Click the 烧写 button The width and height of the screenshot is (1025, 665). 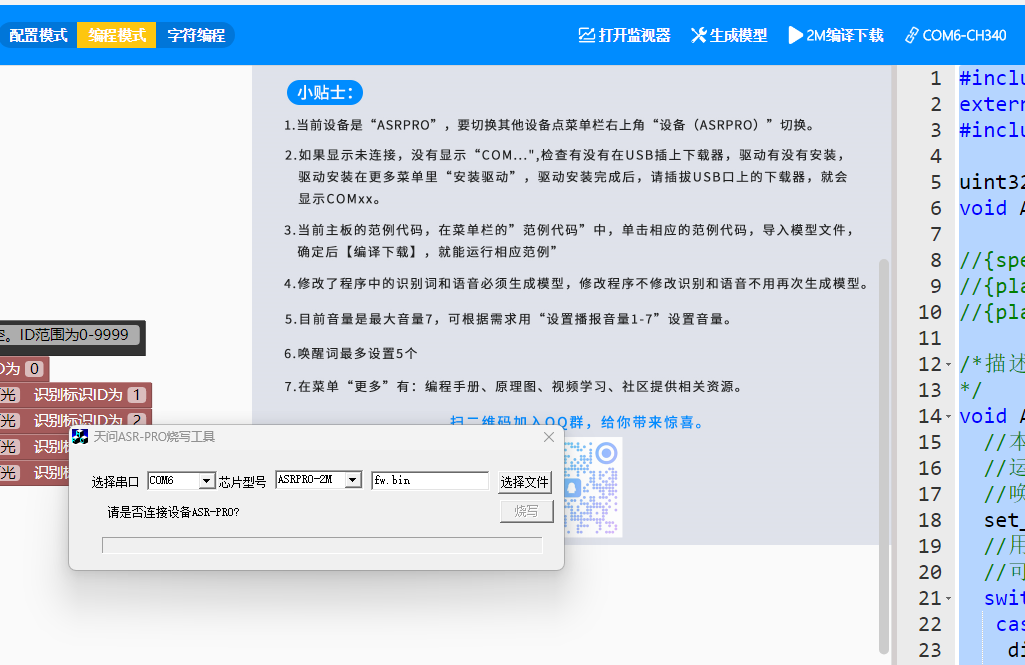(525, 512)
